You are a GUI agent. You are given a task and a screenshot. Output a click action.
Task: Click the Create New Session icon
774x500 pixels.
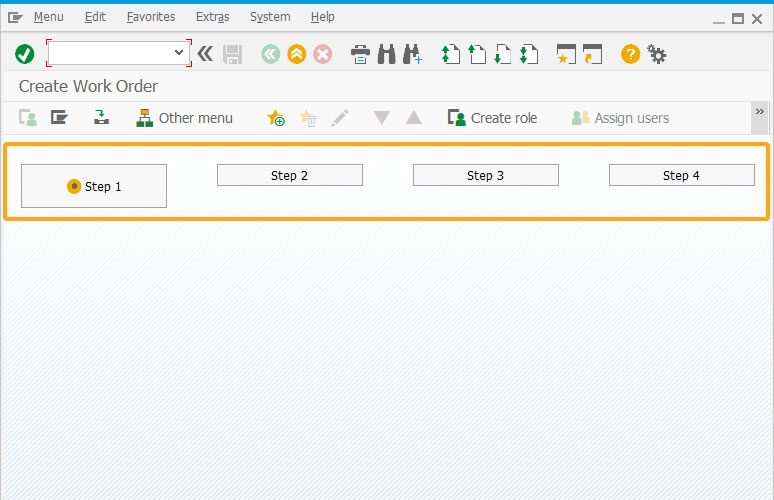(566, 54)
